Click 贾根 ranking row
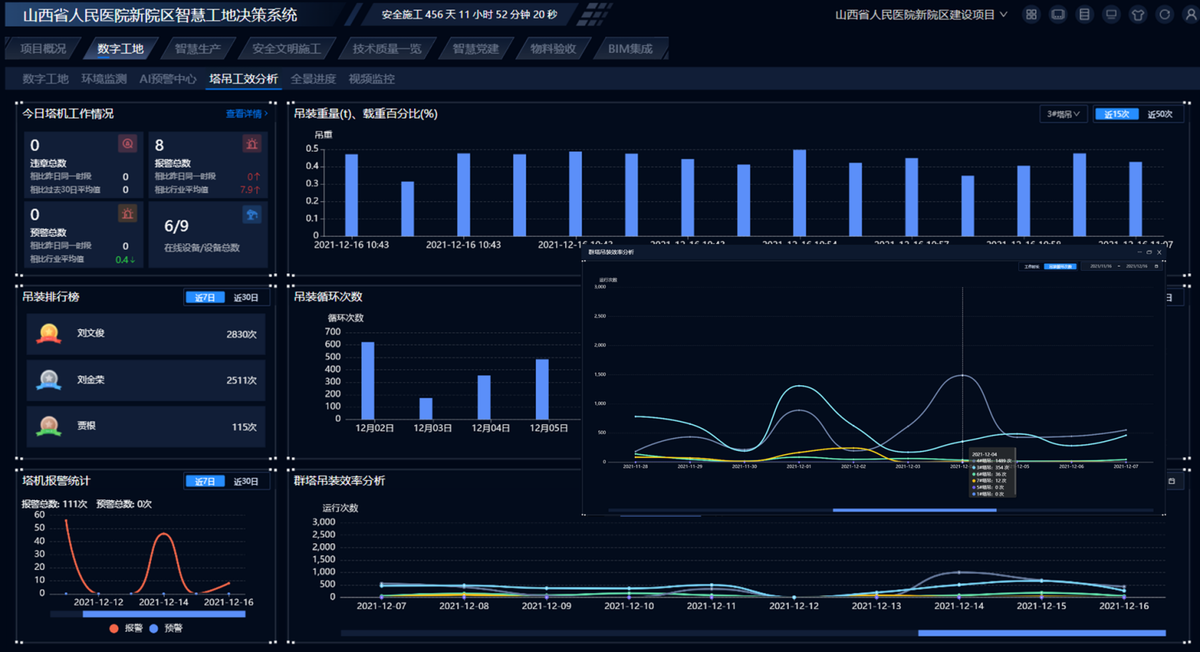1200x652 pixels. (x=146, y=427)
